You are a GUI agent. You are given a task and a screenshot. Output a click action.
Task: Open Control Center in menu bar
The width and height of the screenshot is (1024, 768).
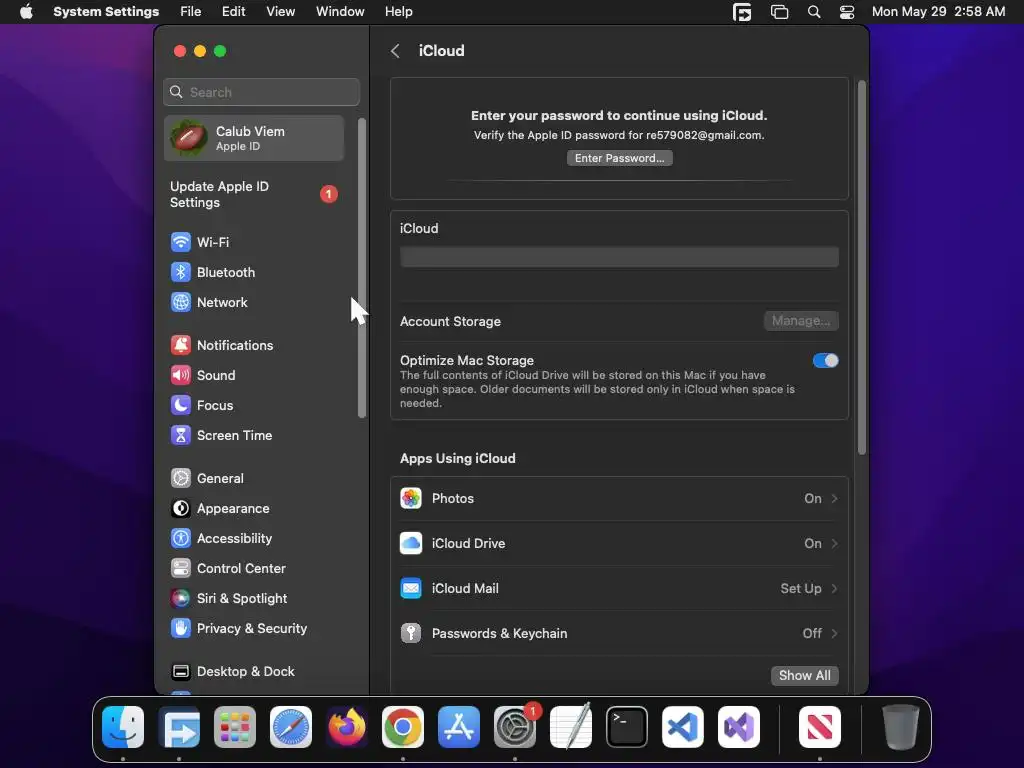(x=846, y=12)
